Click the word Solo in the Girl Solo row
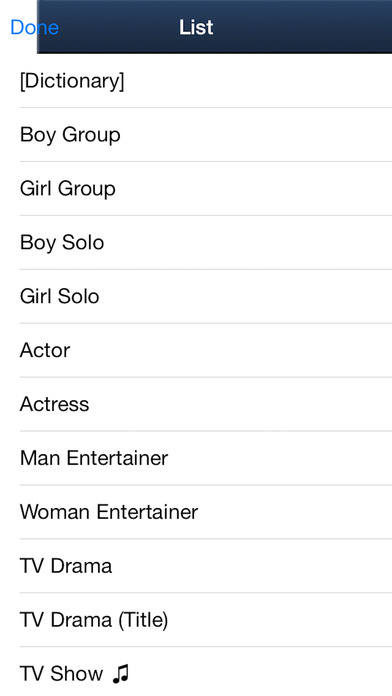Screen dimensions: 392x696 (78, 297)
